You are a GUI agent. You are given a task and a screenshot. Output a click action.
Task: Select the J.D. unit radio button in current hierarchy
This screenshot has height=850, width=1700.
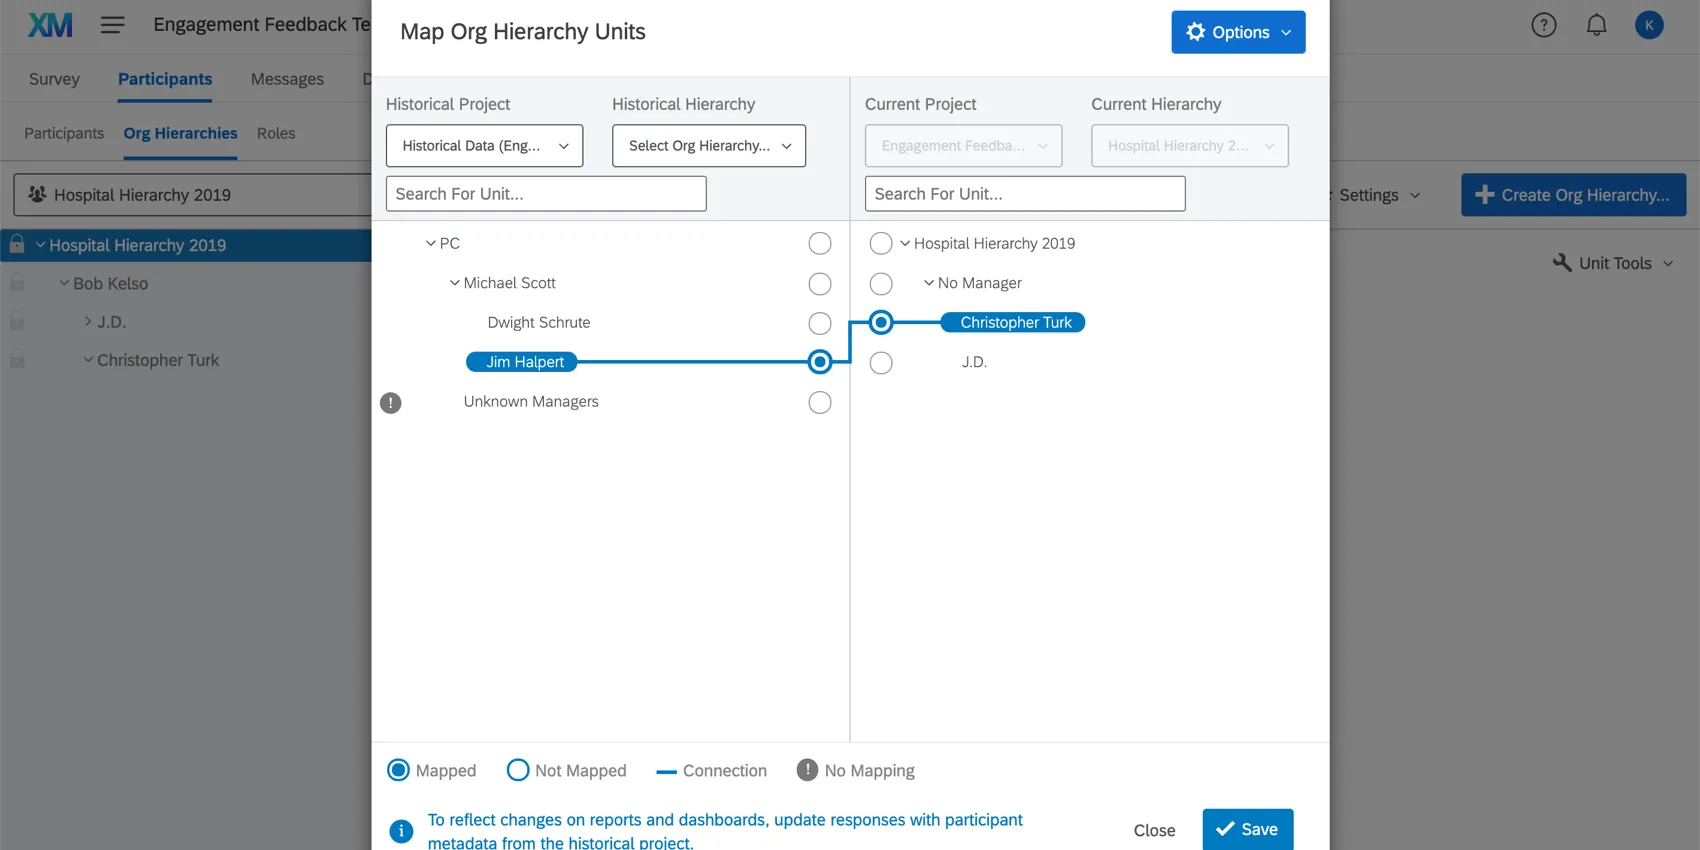[881, 363]
